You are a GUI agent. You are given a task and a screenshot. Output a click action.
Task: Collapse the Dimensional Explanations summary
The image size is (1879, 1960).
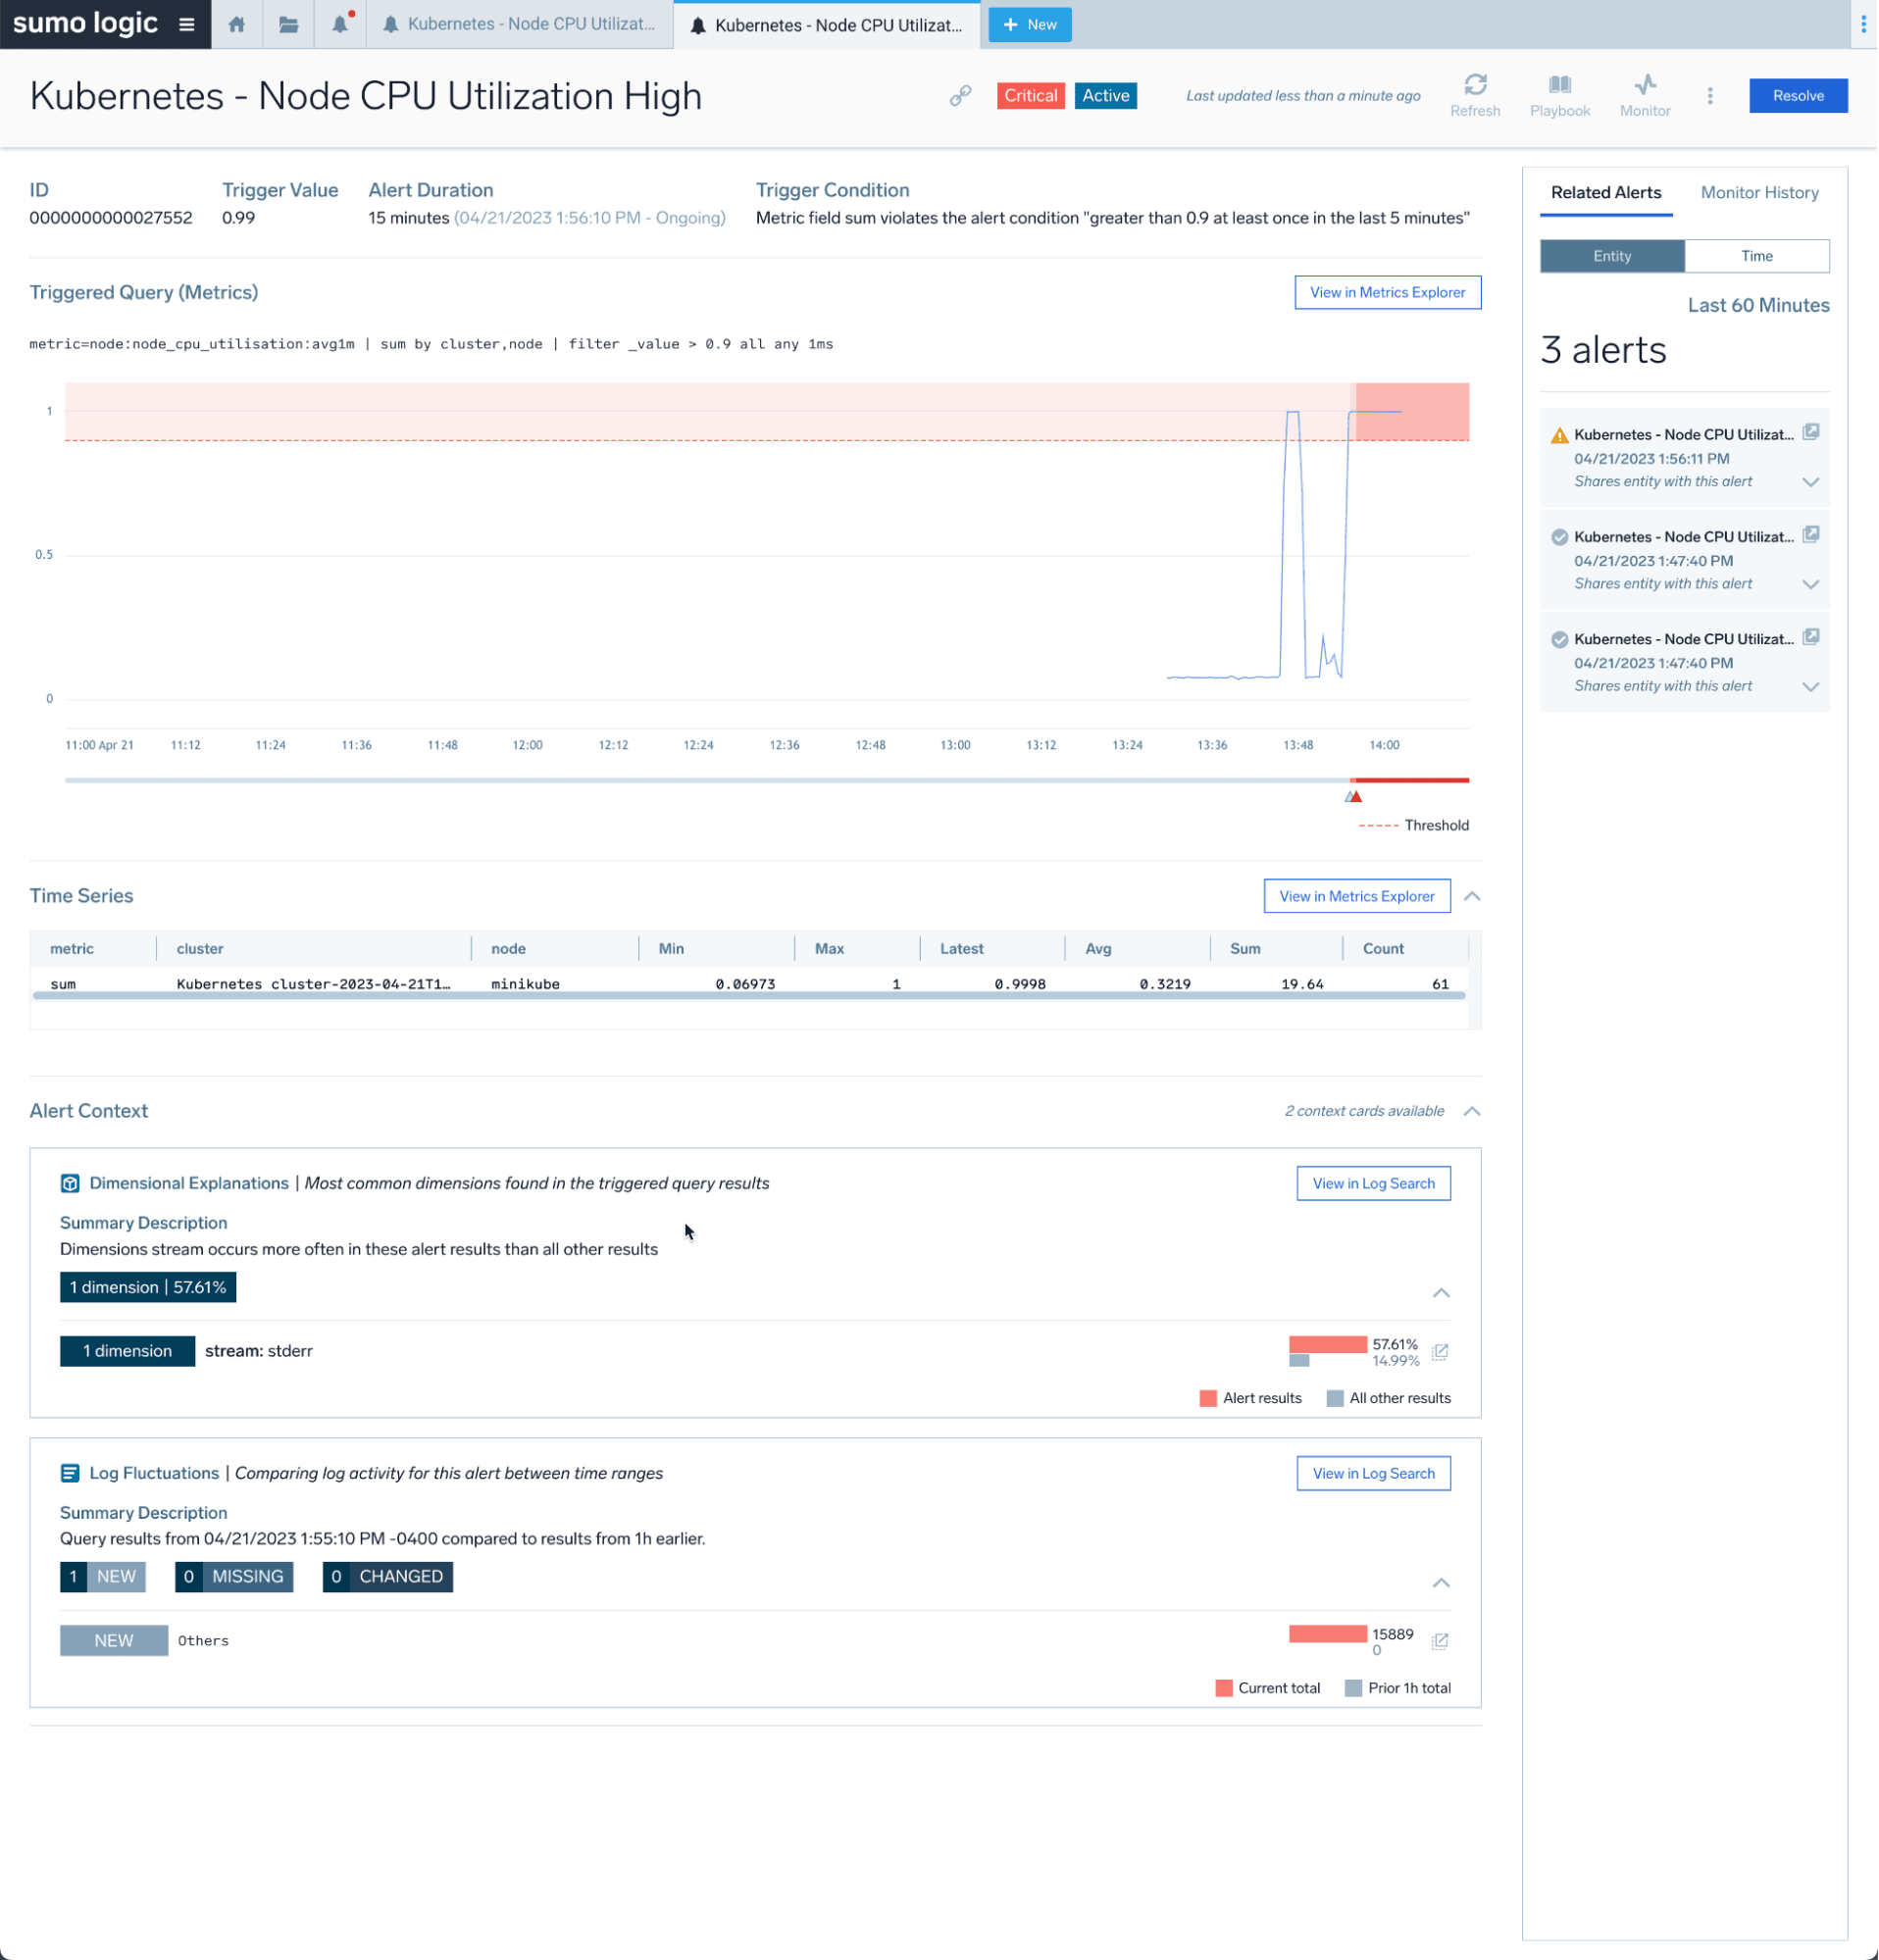coord(1442,1294)
